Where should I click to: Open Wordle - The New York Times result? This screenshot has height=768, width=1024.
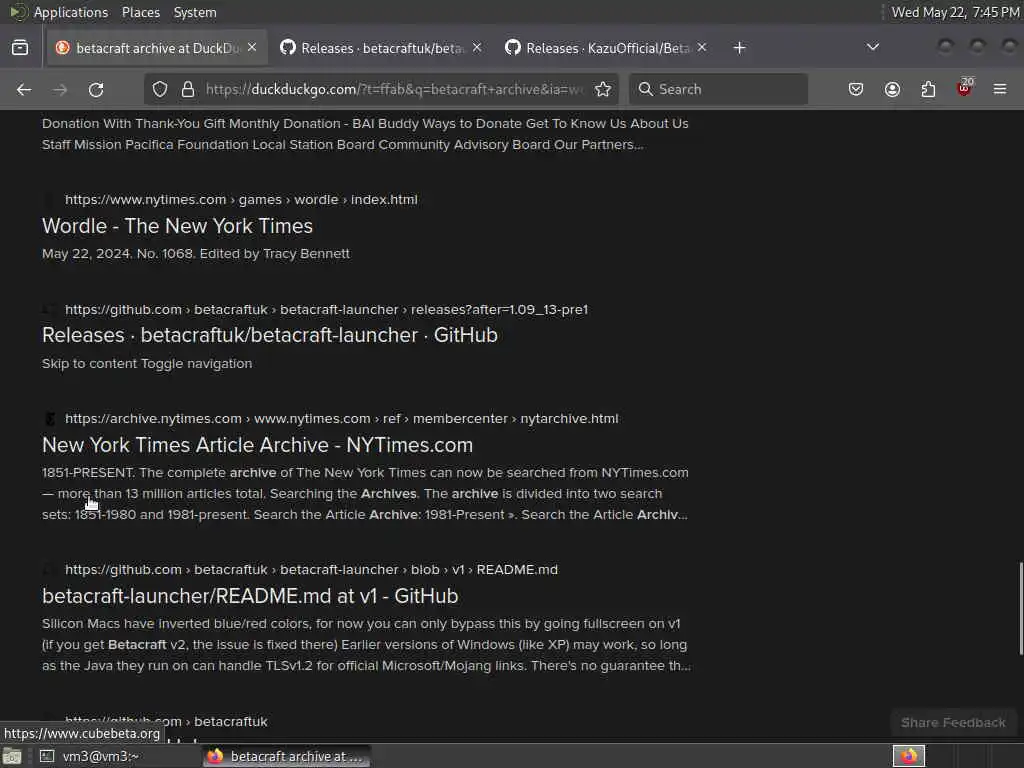click(x=178, y=226)
